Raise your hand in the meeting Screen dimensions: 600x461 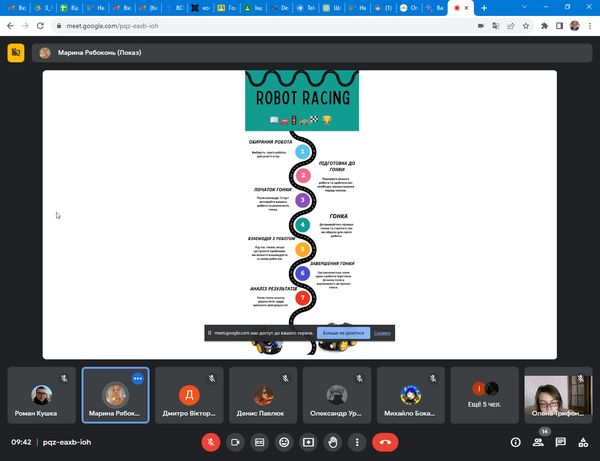(x=333, y=441)
